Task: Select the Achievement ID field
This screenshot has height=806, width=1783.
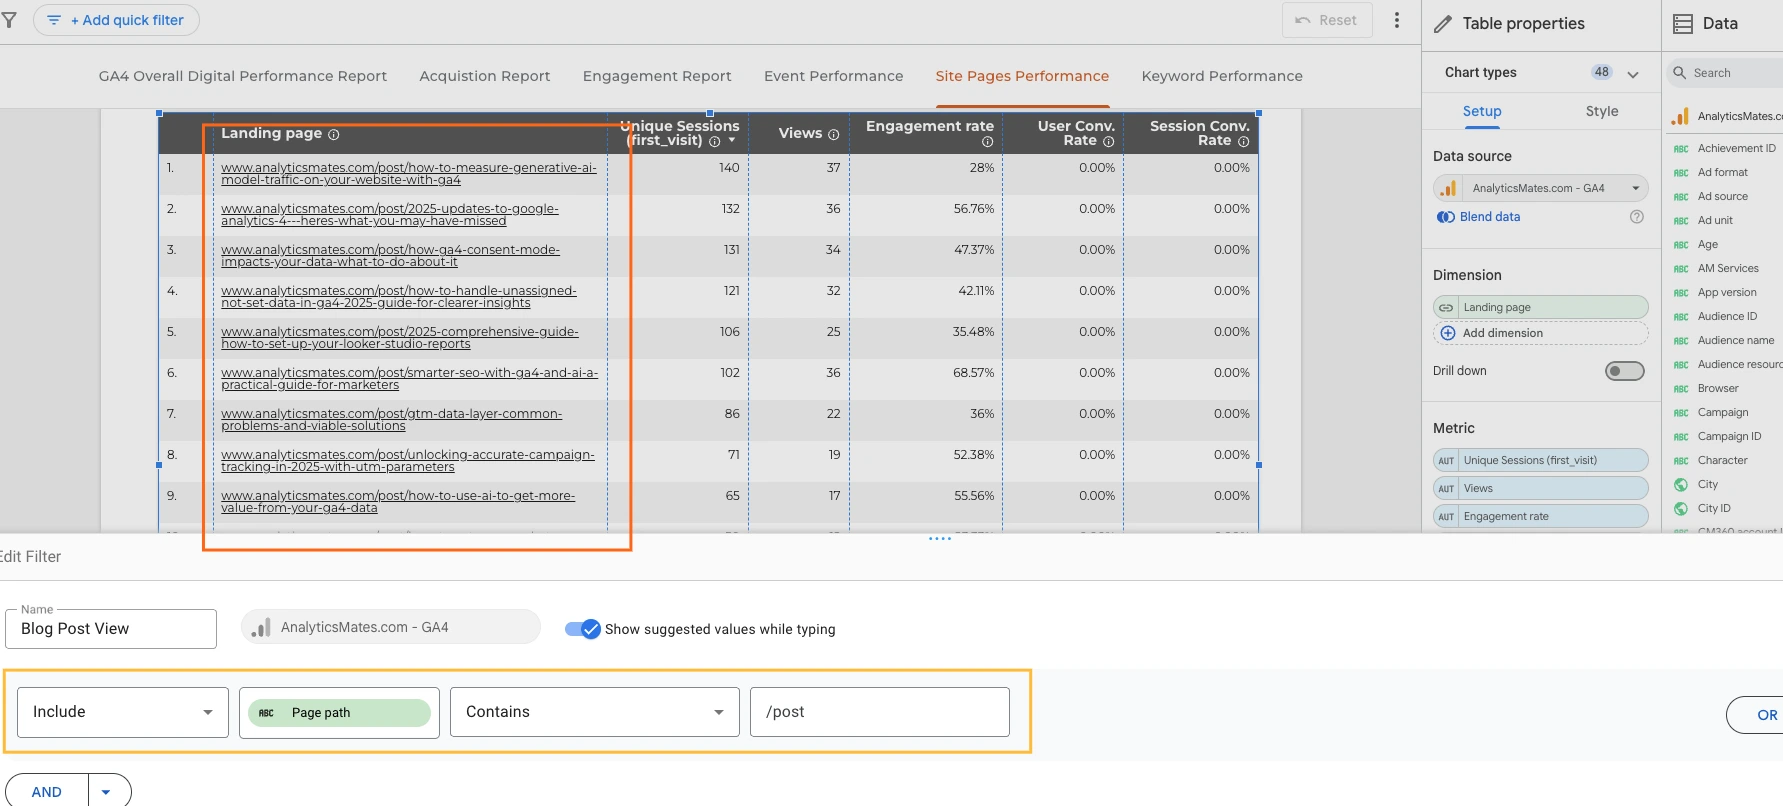Action: (x=1736, y=148)
